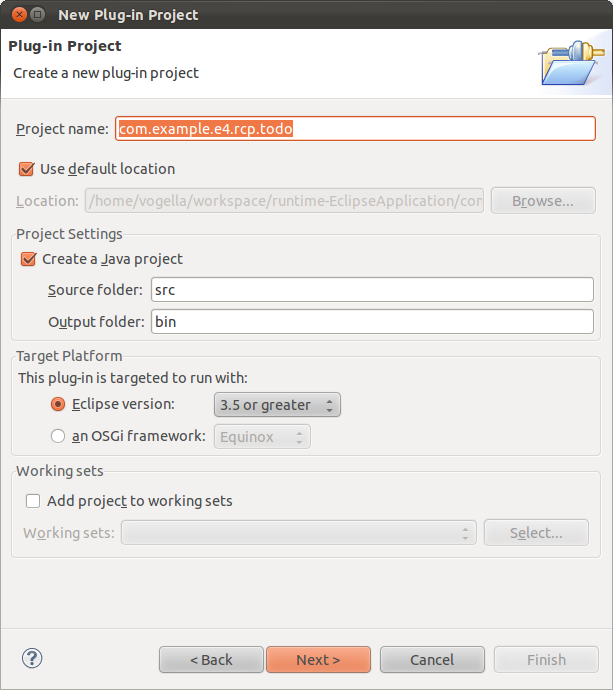Choose the OSGi framework radio option
Screen dimensions: 613x690
pos(58,436)
